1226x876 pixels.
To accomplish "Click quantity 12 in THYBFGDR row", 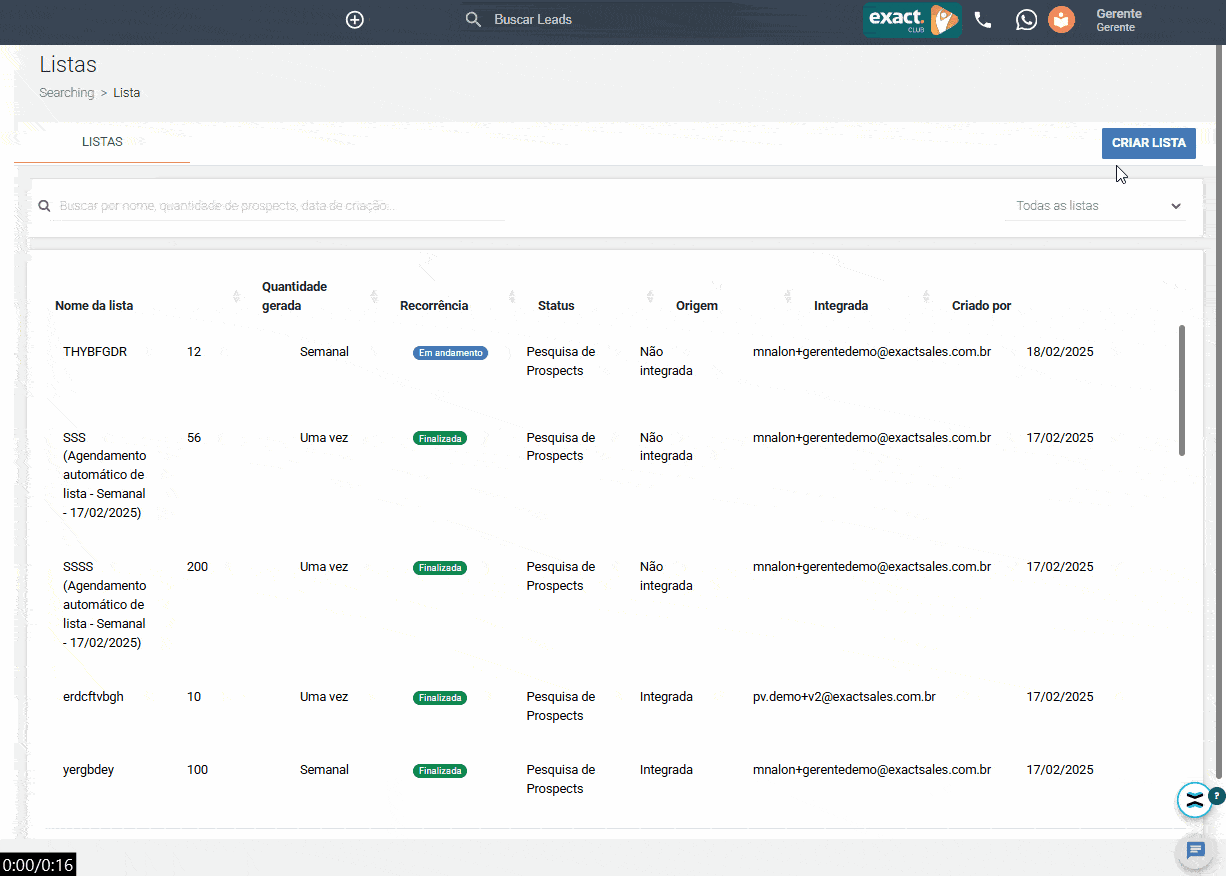I will (194, 352).
